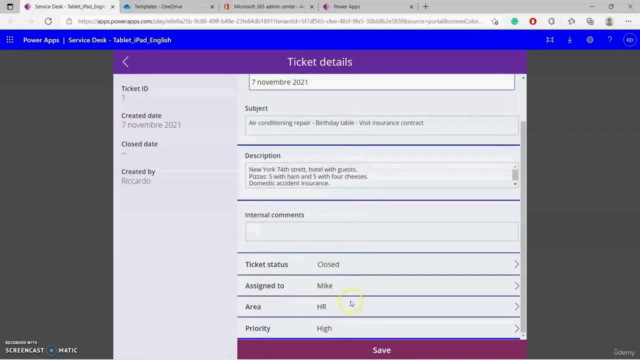Open a new browser tab
Viewport: 640px width, 360px height.
(x=426, y=7)
